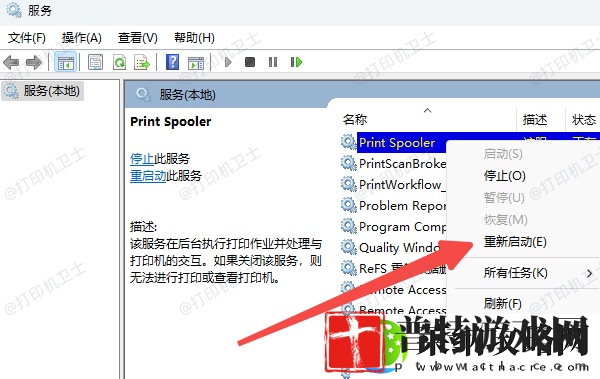This screenshot has height=379, width=600.
Task: Click the gear icon beside PrintScanBroker
Action: pyautogui.click(x=349, y=163)
